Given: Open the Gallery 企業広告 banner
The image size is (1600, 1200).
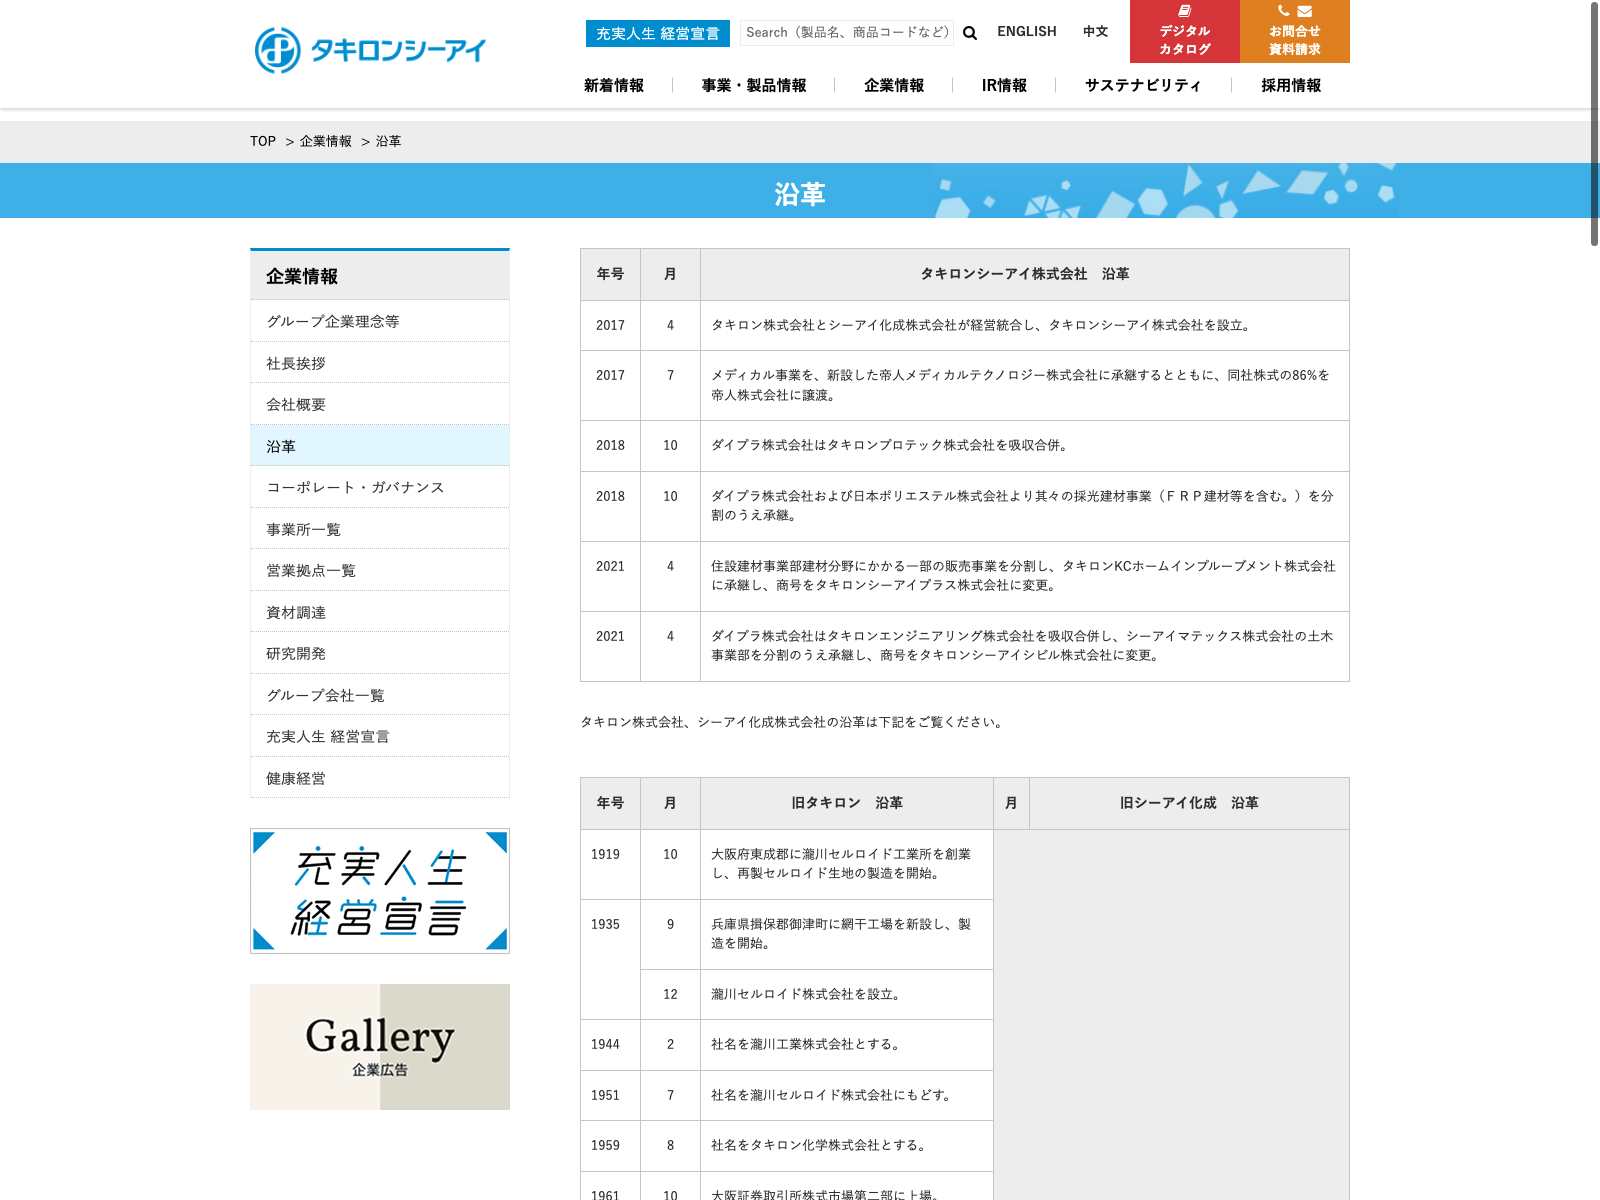Looking at the screenshot, I should pos(380,1047).
